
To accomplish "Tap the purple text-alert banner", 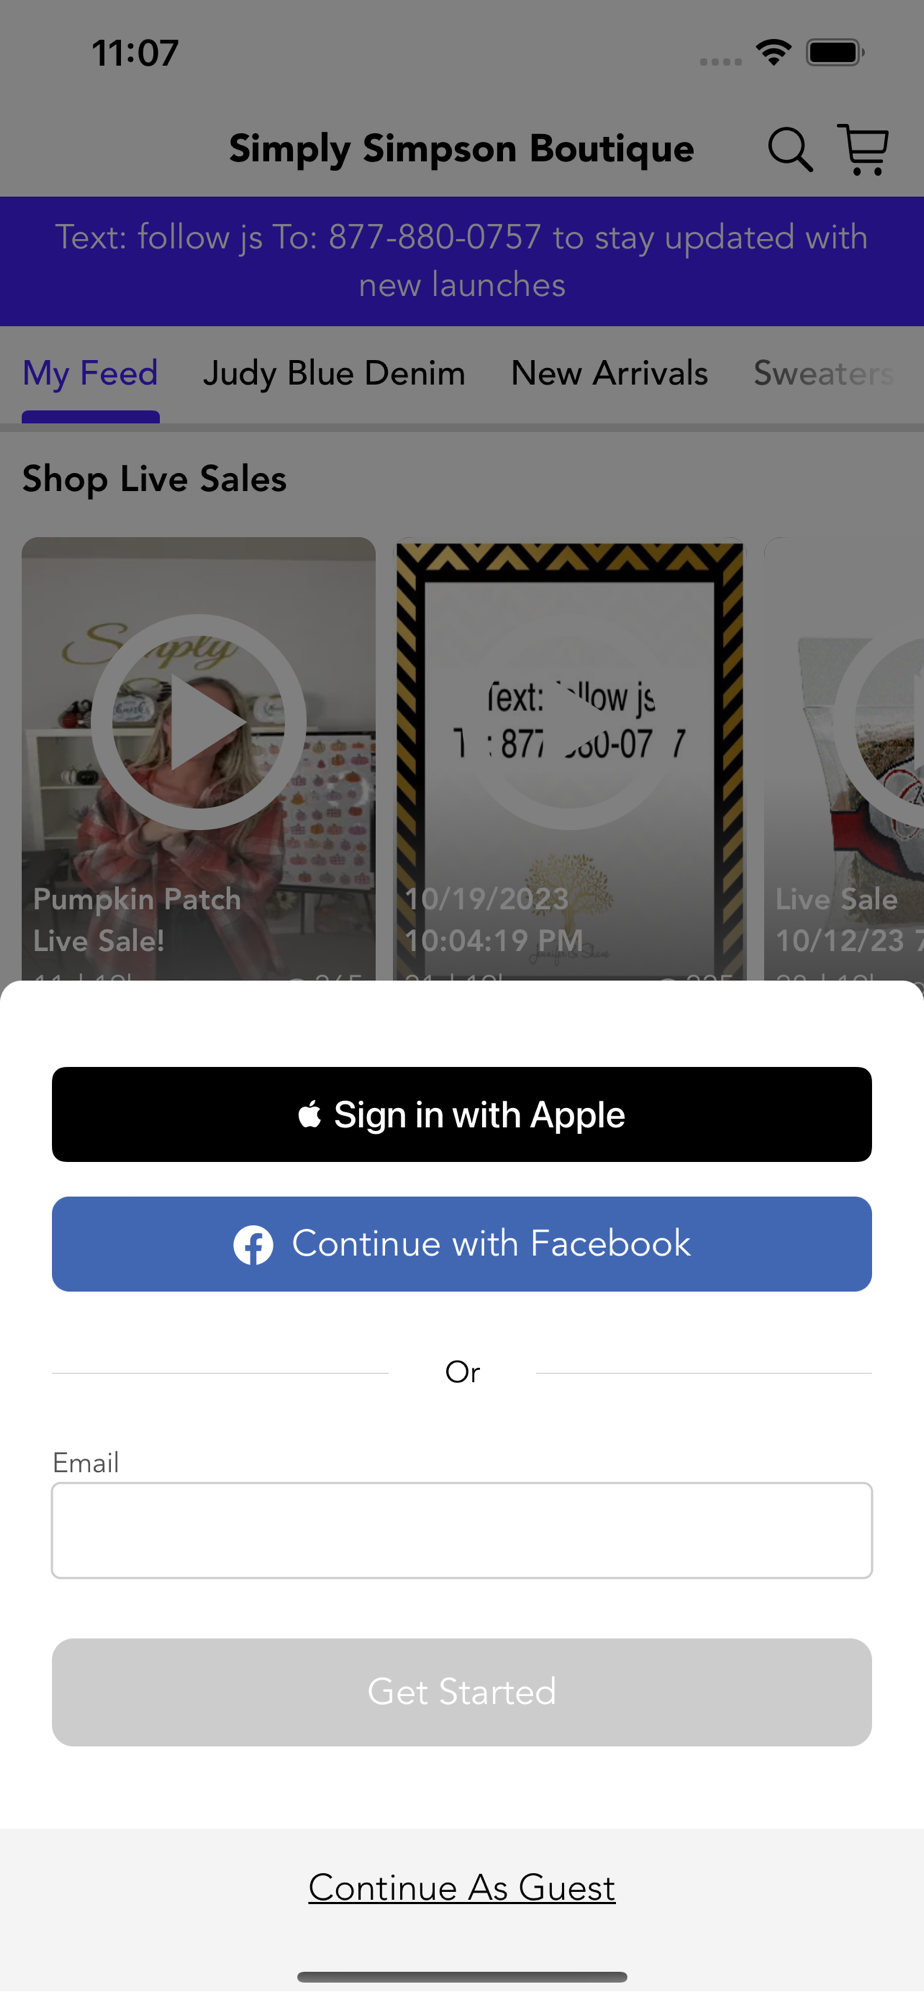I will coord(462,261).
